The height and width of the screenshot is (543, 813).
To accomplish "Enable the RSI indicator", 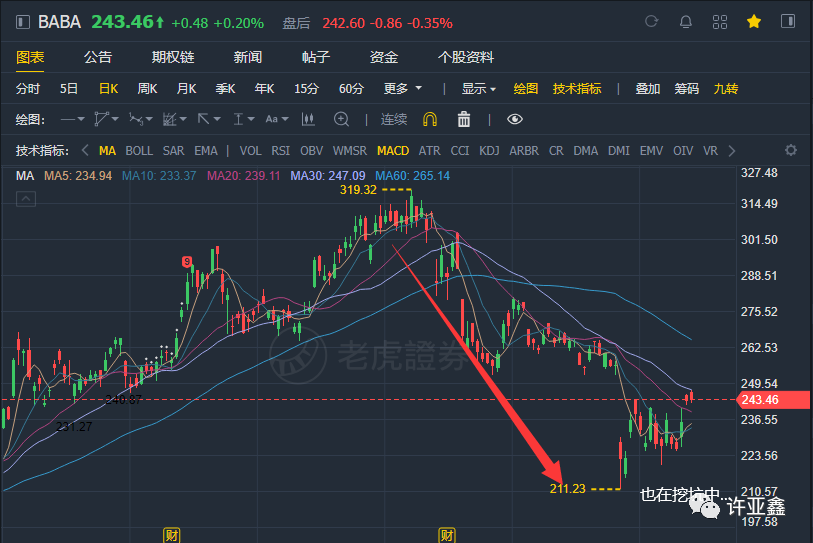I will click(281, 150).
